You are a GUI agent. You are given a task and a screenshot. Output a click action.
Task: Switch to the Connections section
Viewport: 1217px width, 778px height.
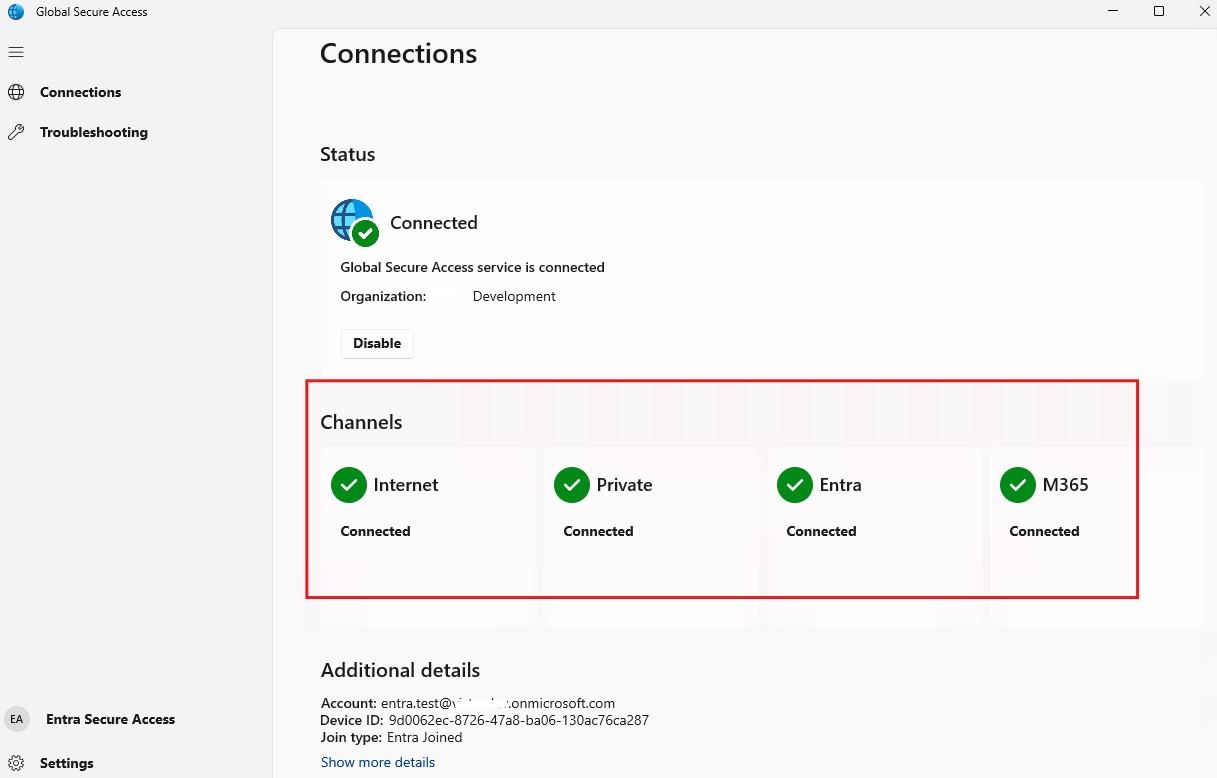pyautogui.click(x=80, y=91)
